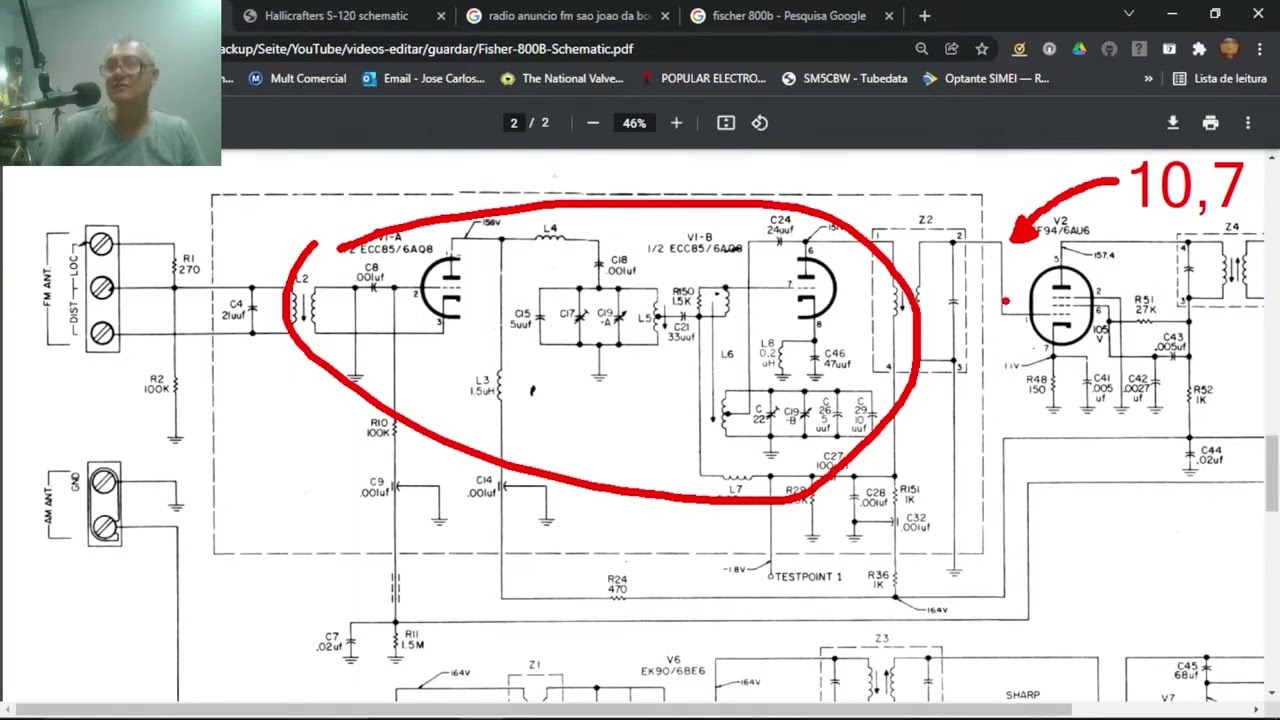
Task: Open the SM5CBW - Tubedata bookmark
Action: (x=845, y=79)
